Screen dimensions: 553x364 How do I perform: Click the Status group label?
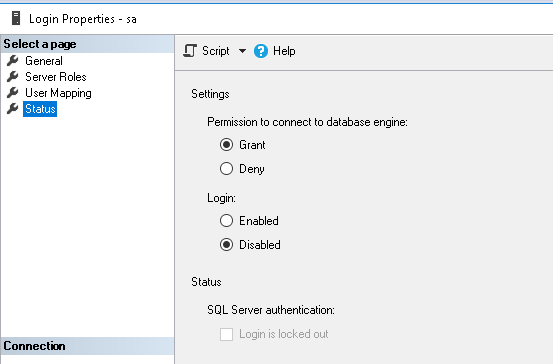[x=206, y=282]
